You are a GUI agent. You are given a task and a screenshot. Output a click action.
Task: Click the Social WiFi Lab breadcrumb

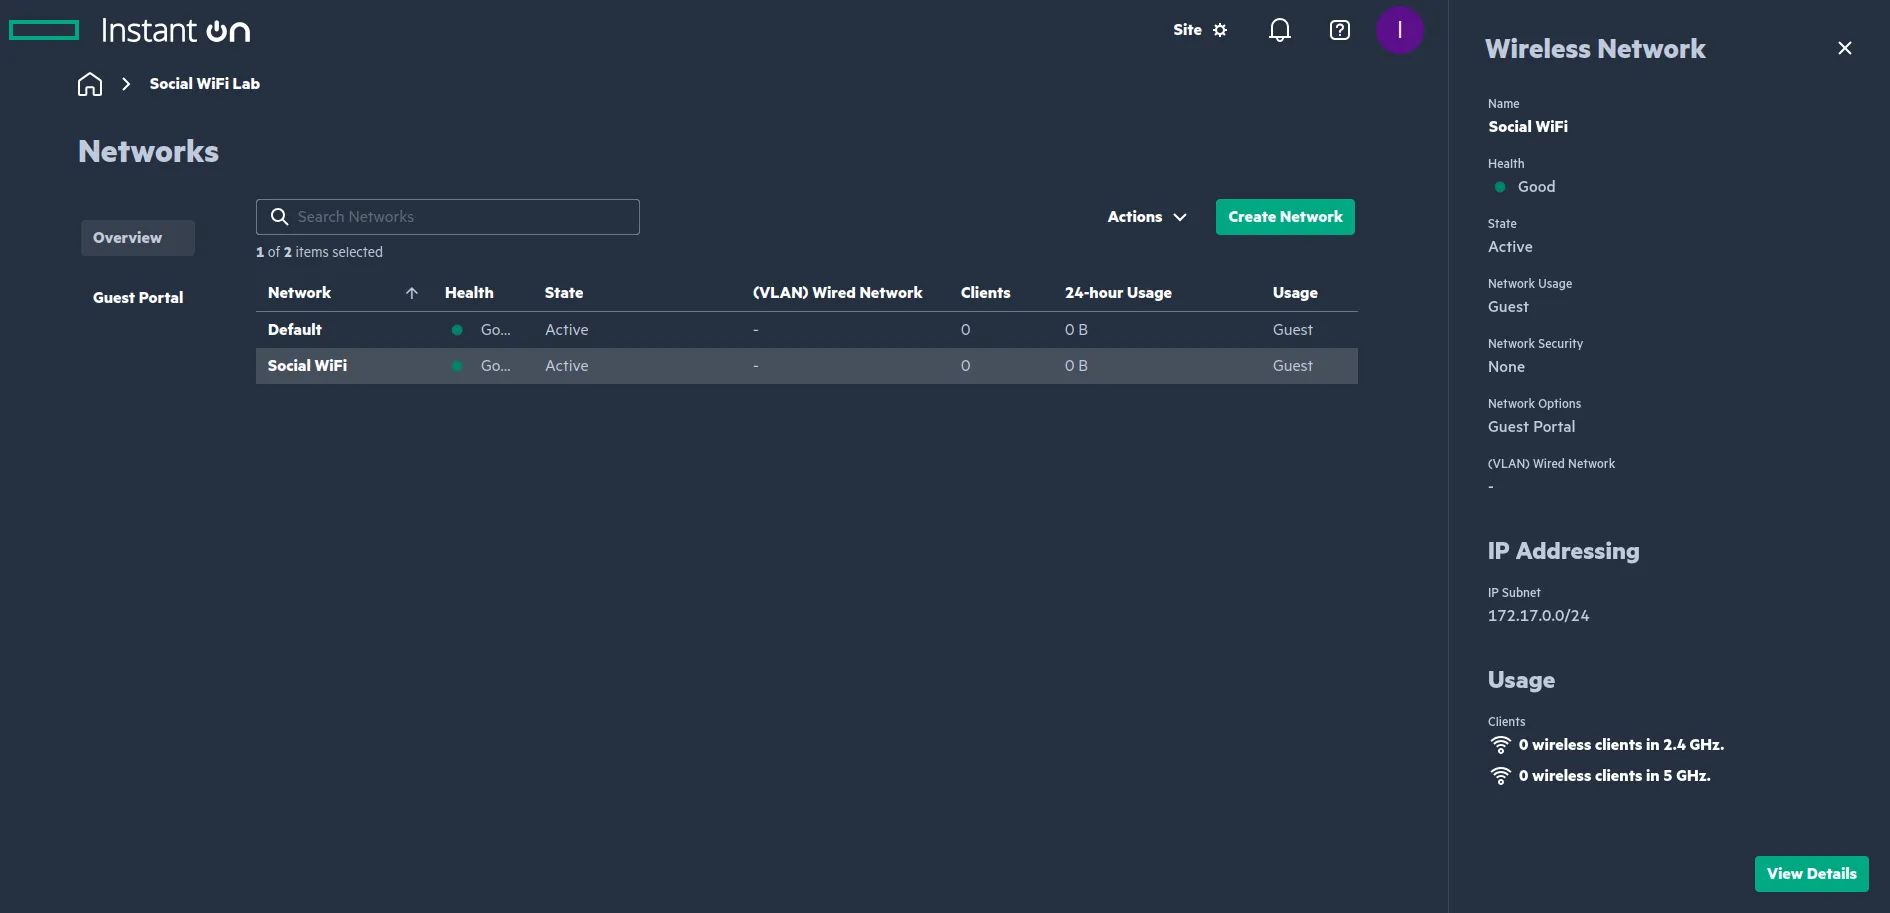pyautogui.click(x=204, y=84)
